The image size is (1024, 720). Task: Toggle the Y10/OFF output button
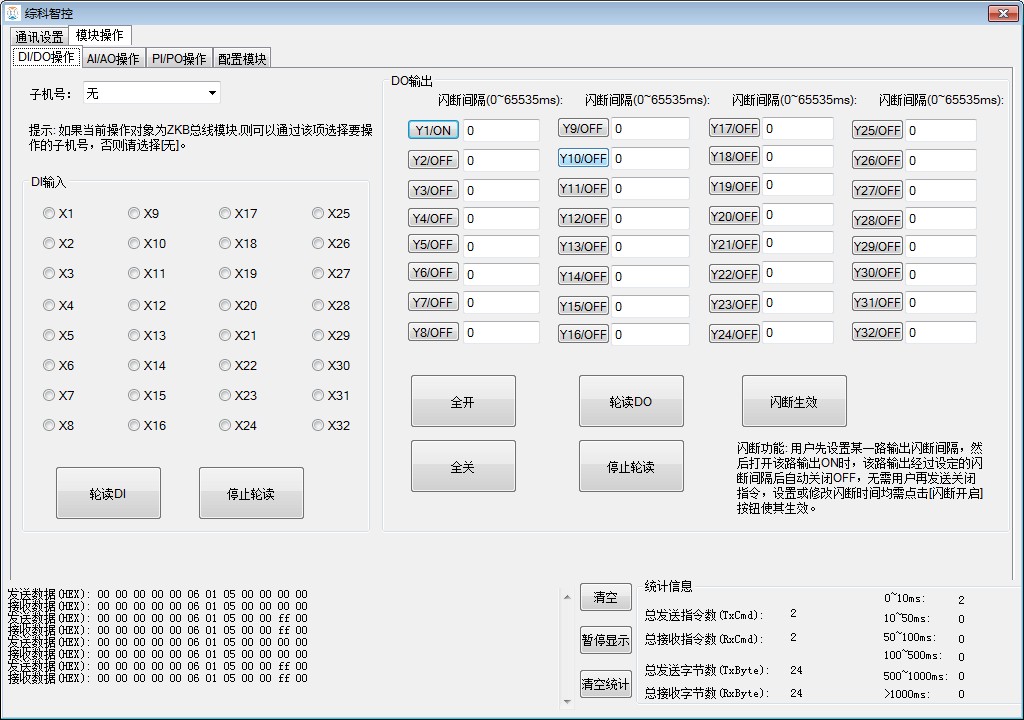583,158
